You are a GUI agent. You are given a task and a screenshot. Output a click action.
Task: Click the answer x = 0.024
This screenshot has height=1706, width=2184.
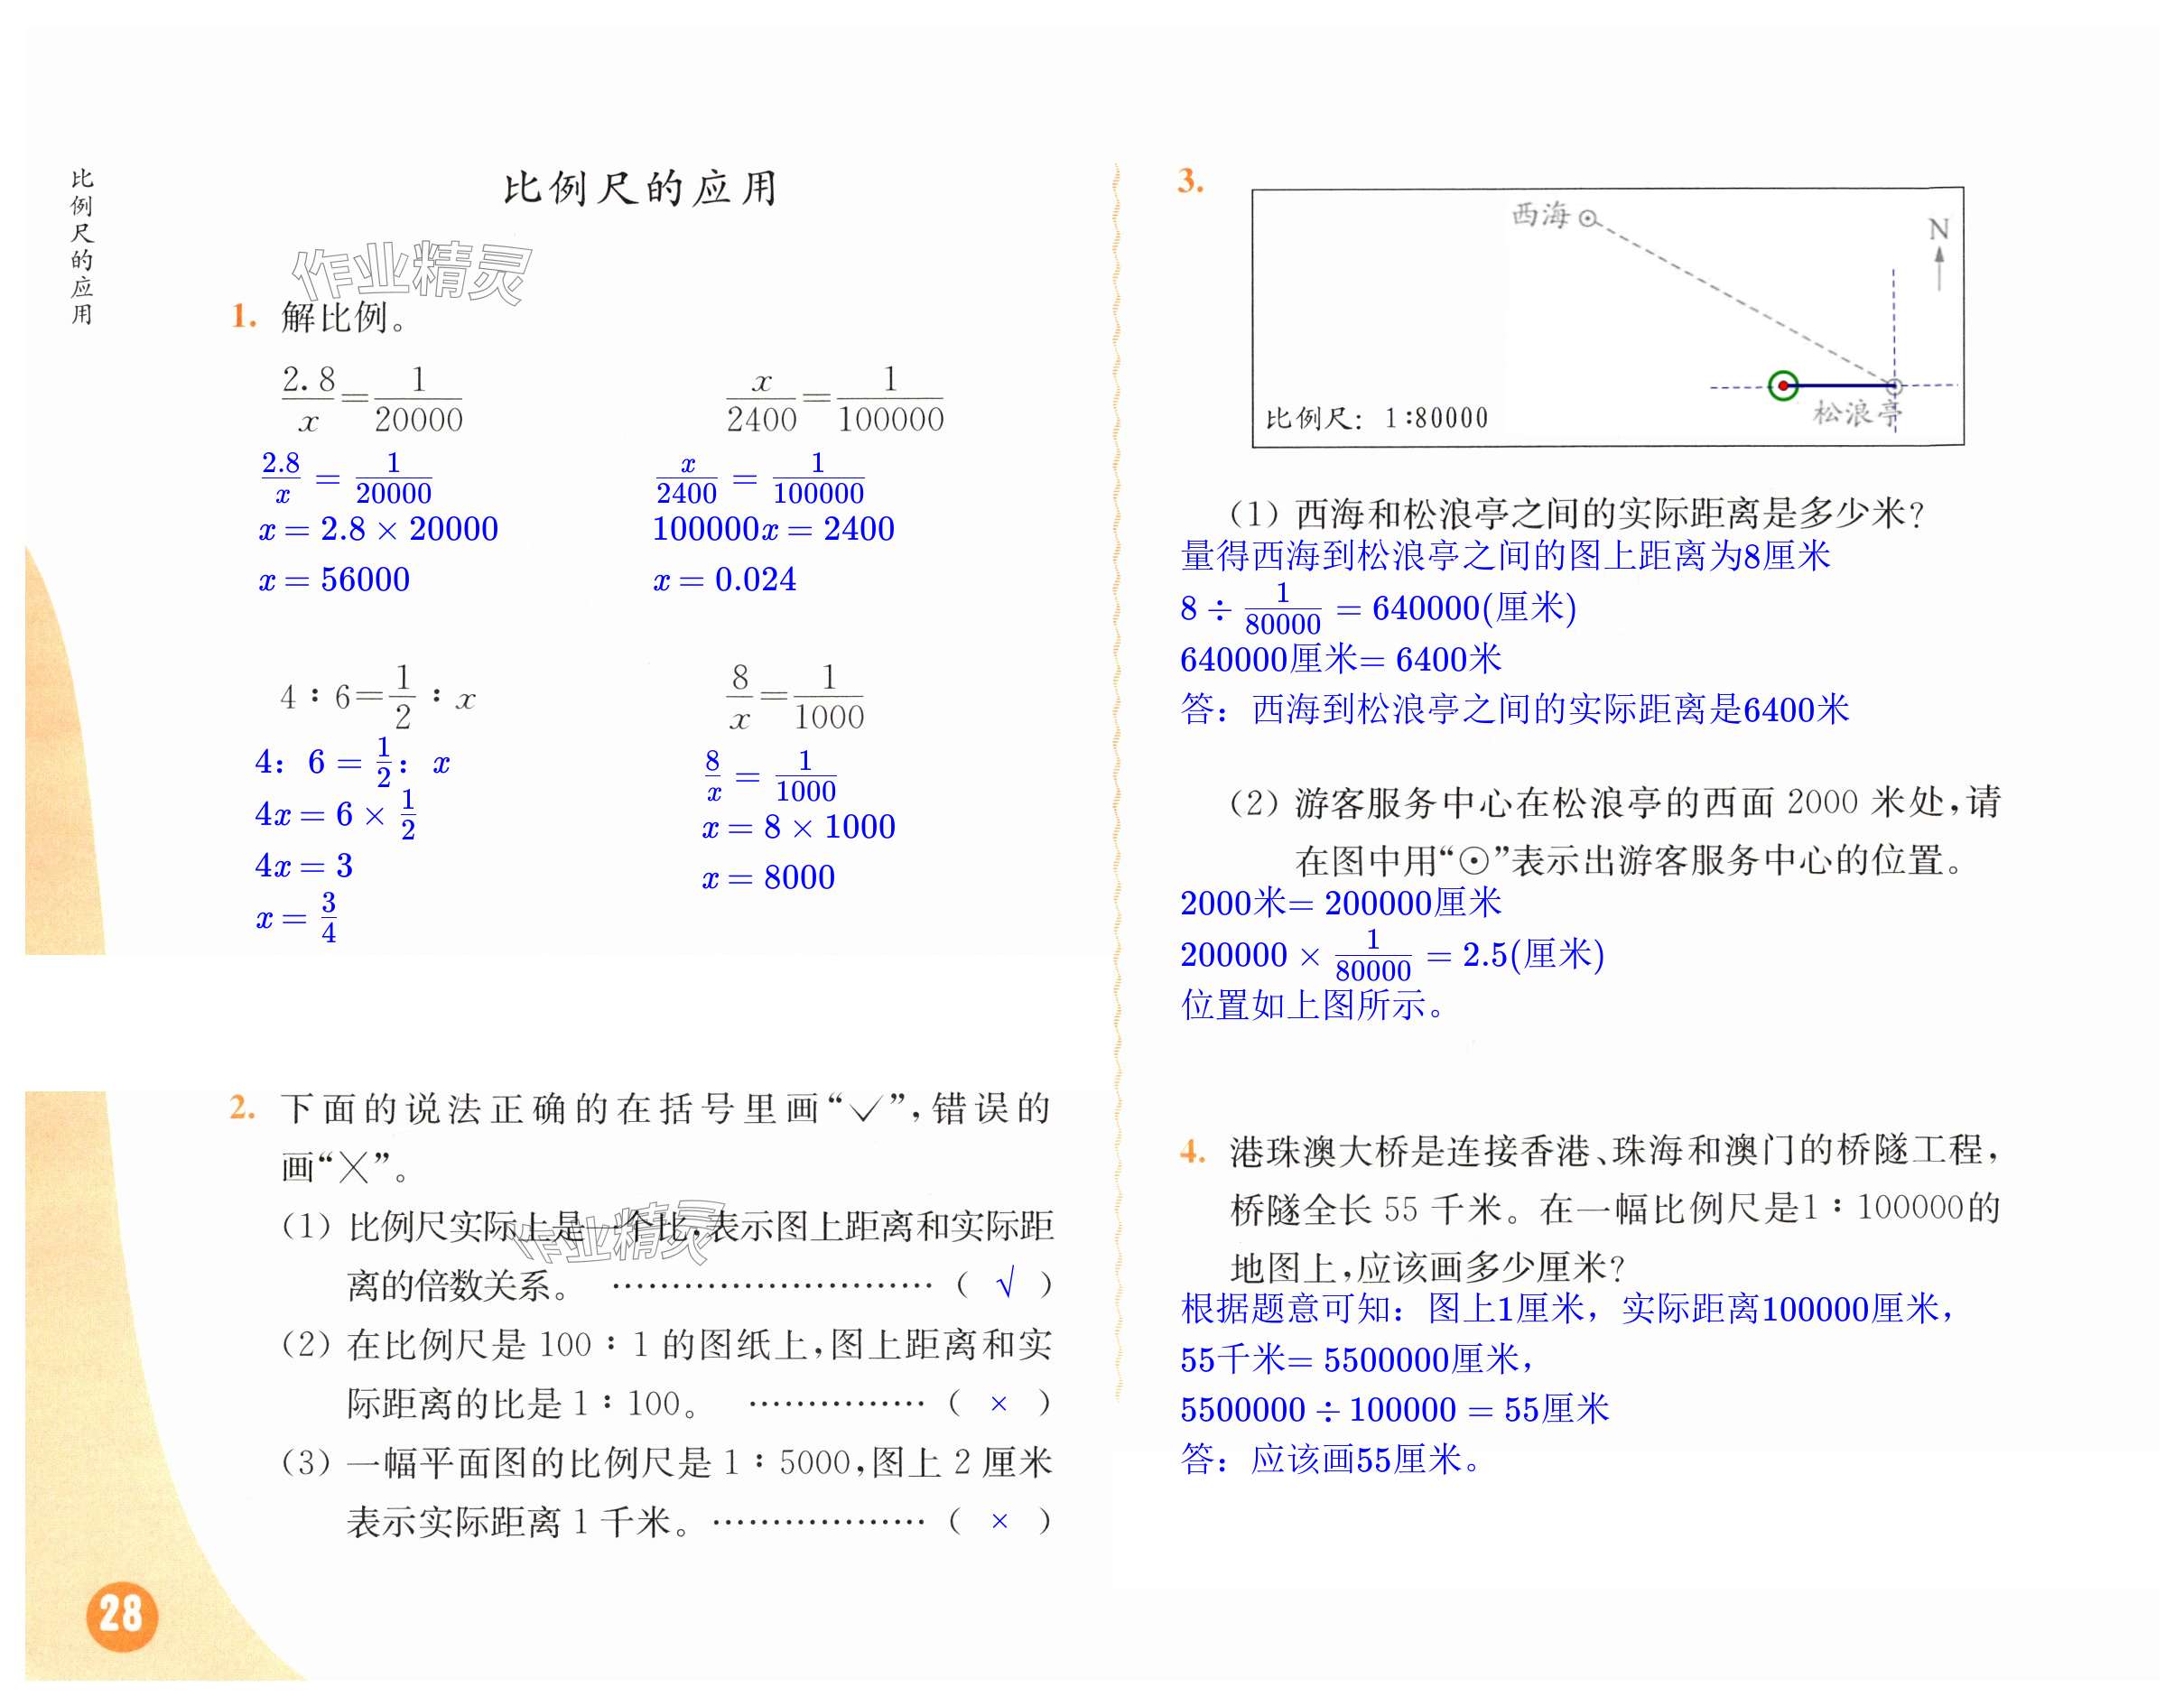[725, 579]
